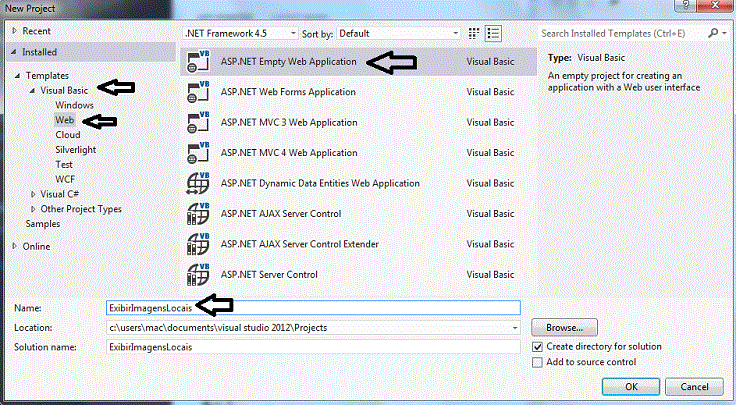Click the search magnifier icon
736x405 pixels.
tap(713, 33)
